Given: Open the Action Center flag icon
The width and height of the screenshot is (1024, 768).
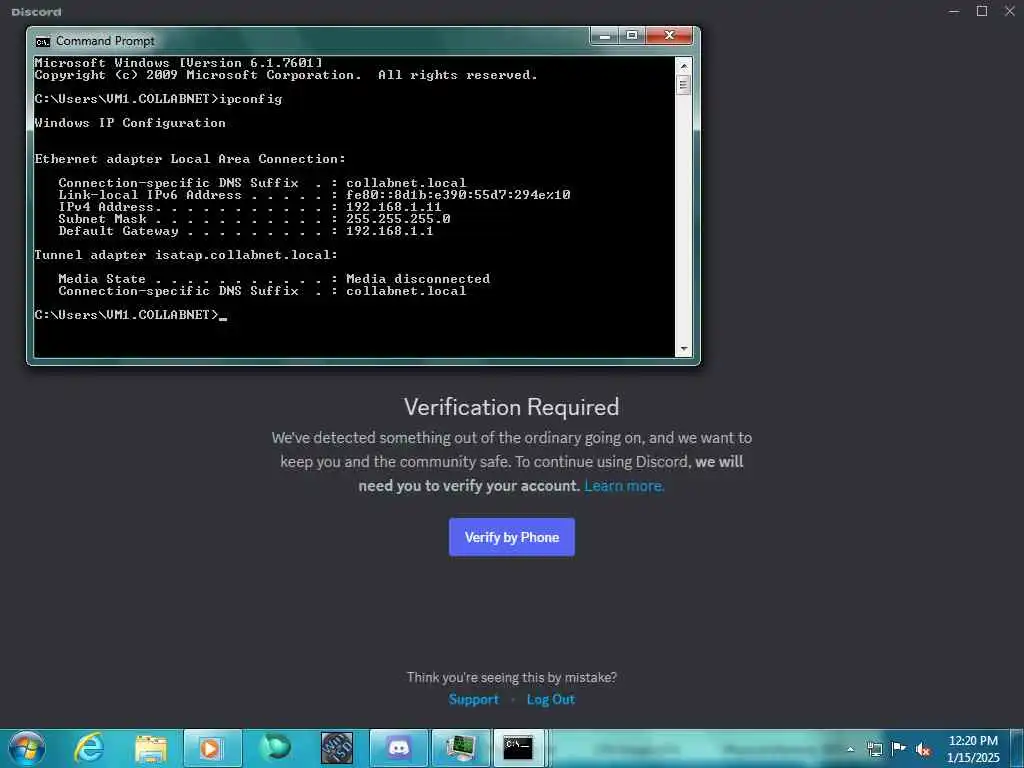Looking at the screenshot, I should 899,749.
